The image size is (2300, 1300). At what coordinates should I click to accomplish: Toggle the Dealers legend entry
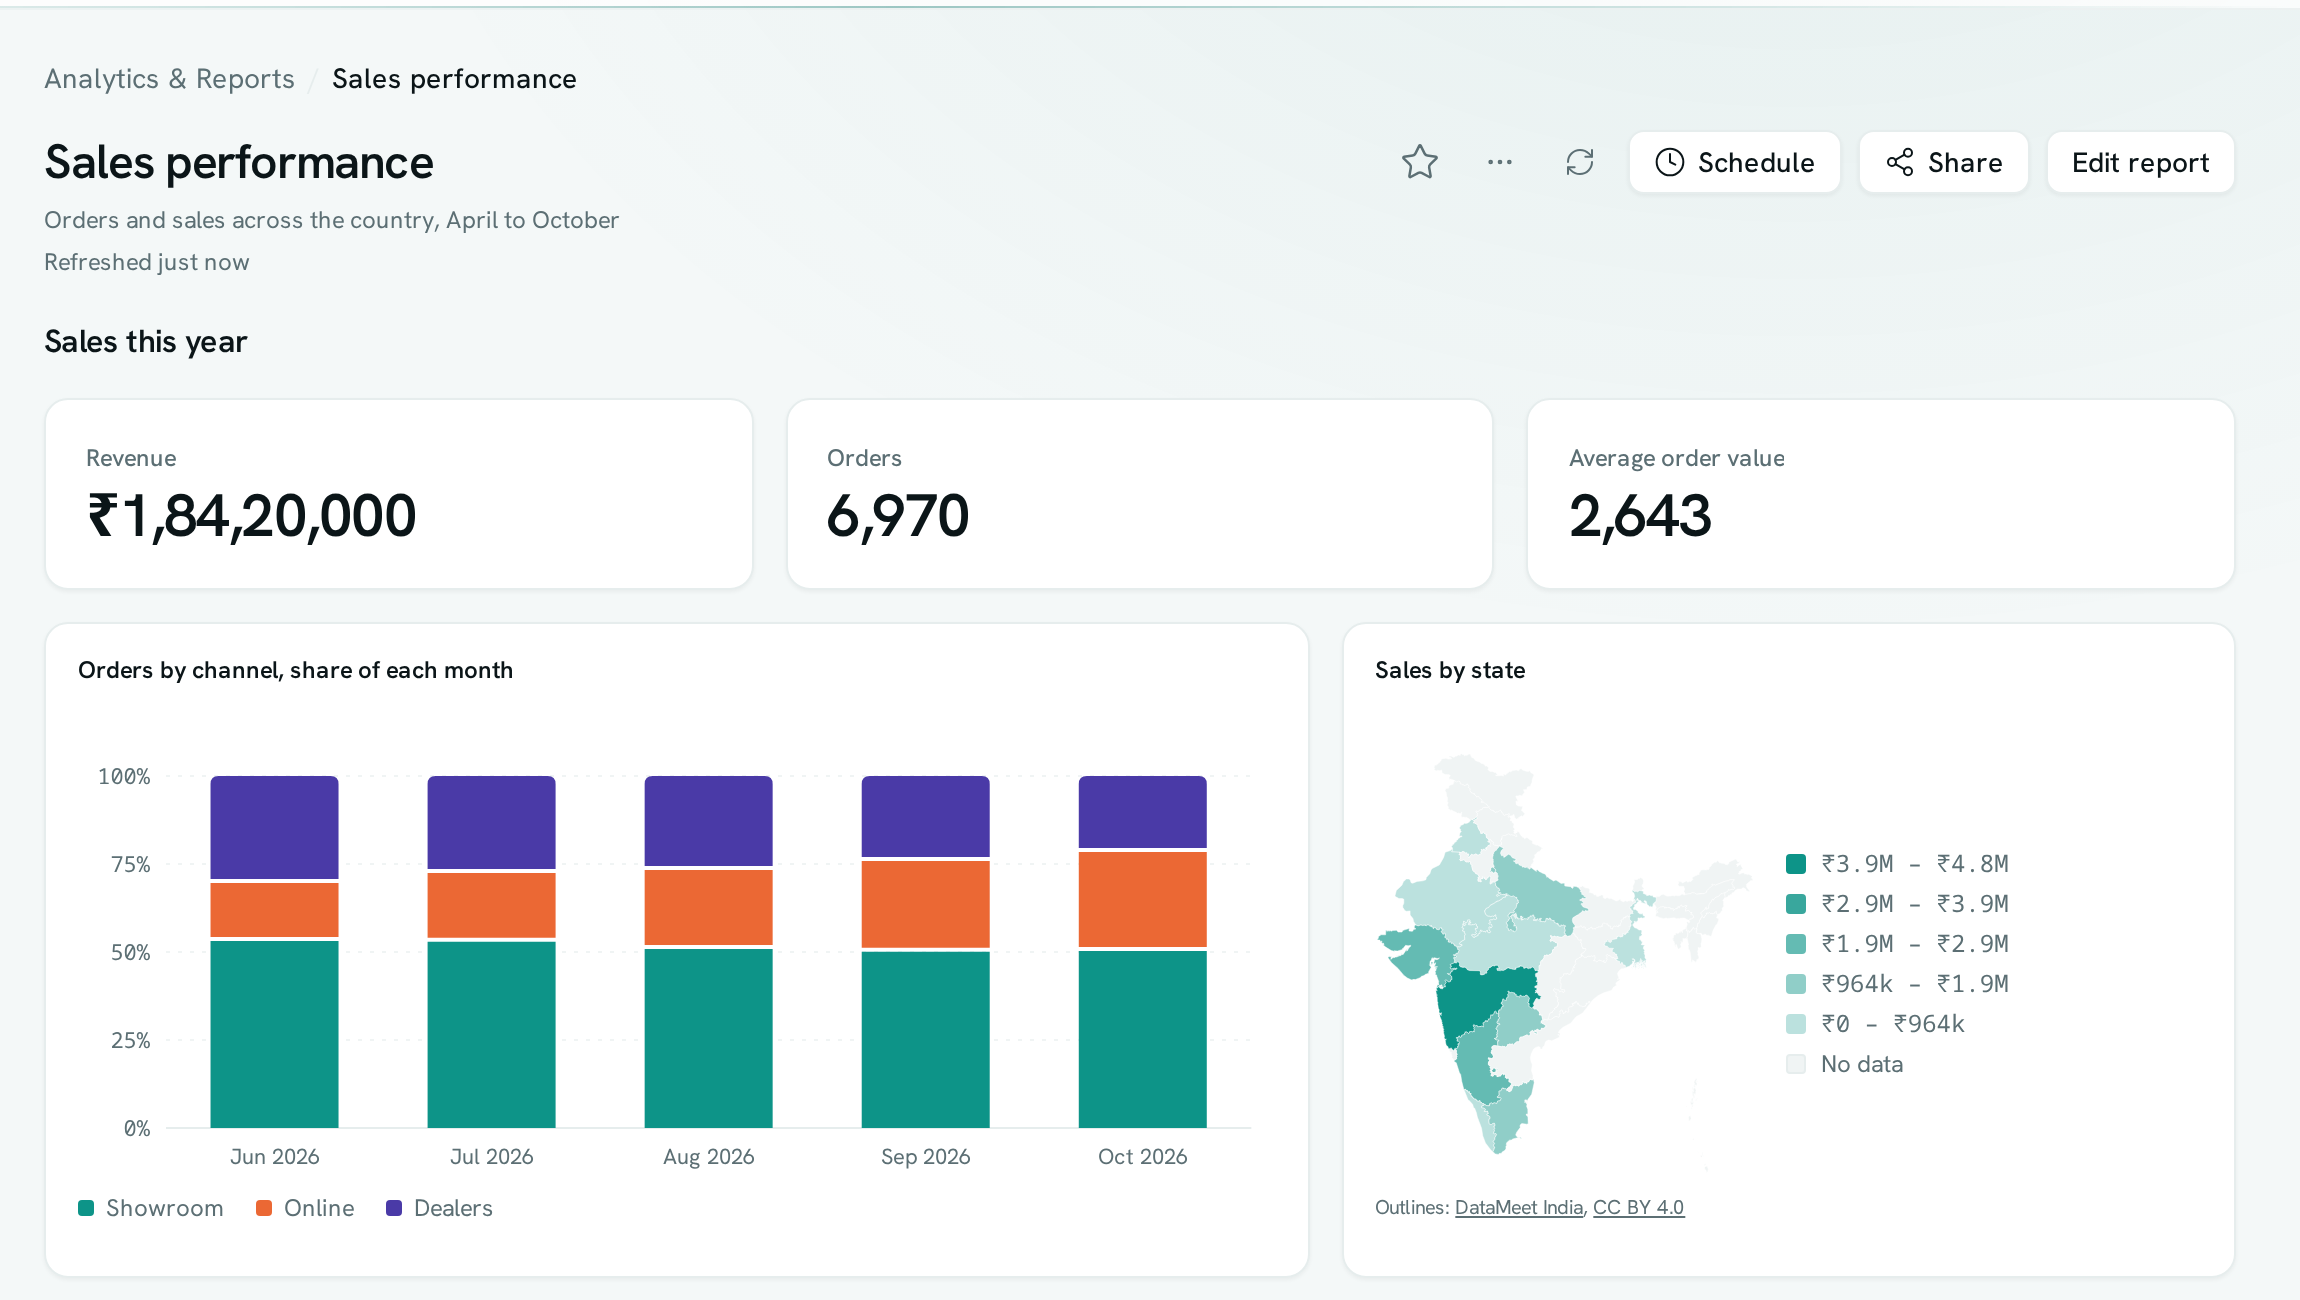point(440,1208)
